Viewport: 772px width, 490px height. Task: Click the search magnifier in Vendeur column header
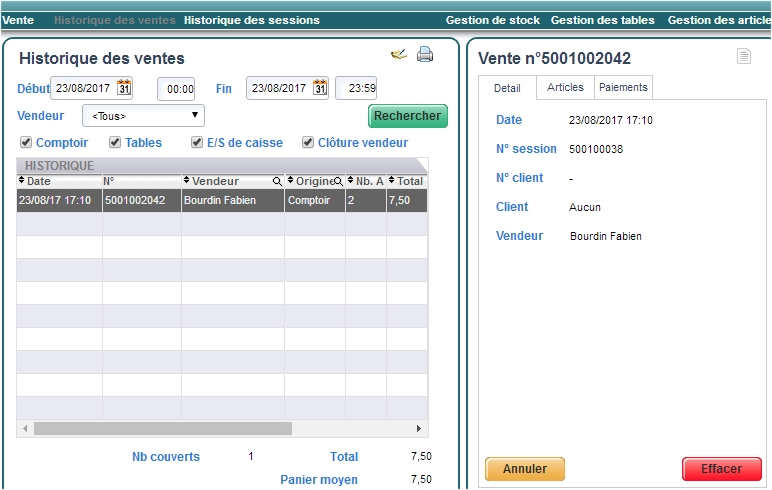pyautogui.click(x=277, y=182)
